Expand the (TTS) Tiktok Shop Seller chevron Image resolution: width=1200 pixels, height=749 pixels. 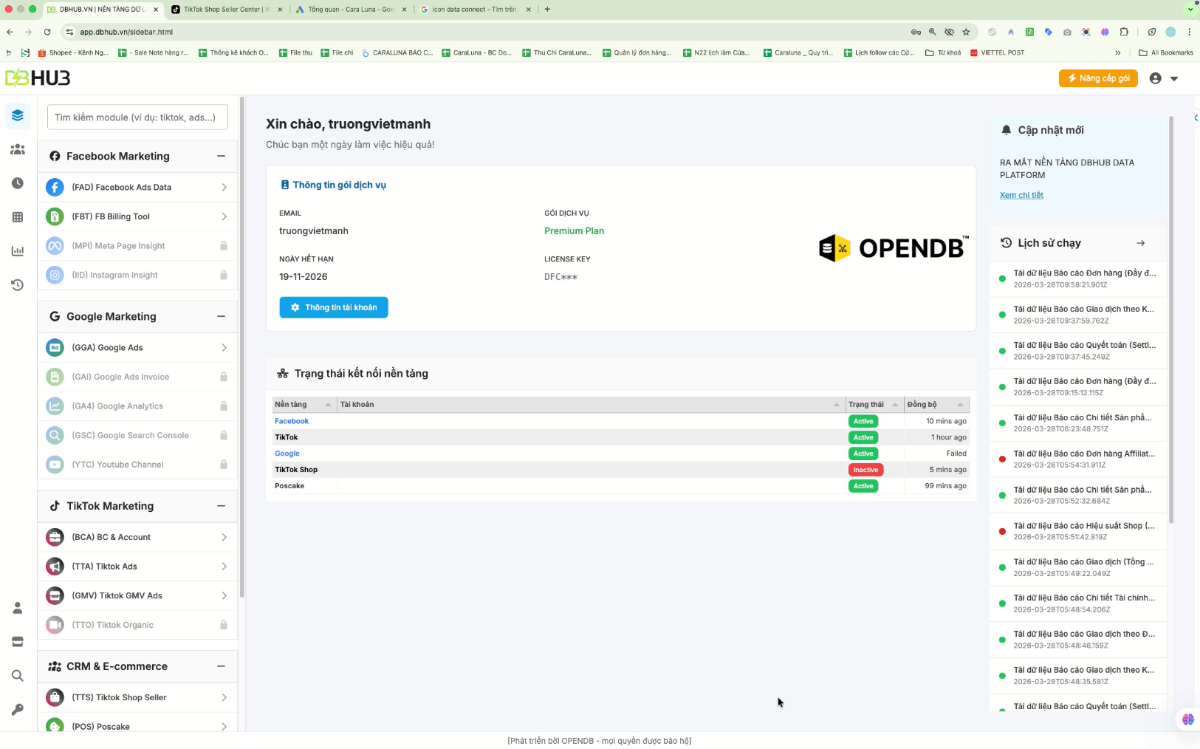pyautogui.click(x=224, y=697)
